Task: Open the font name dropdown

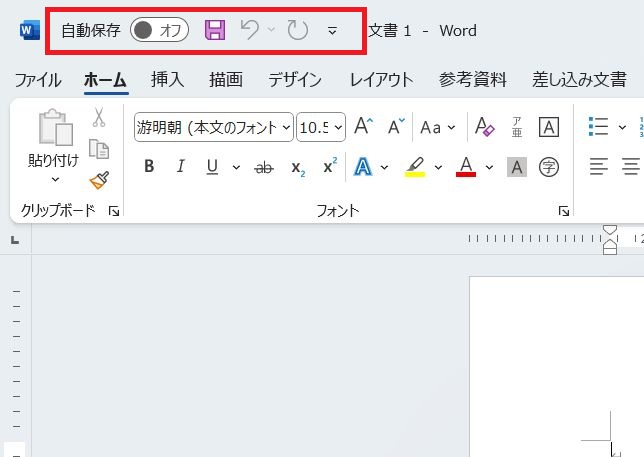Action: click(x=287, y=127)
